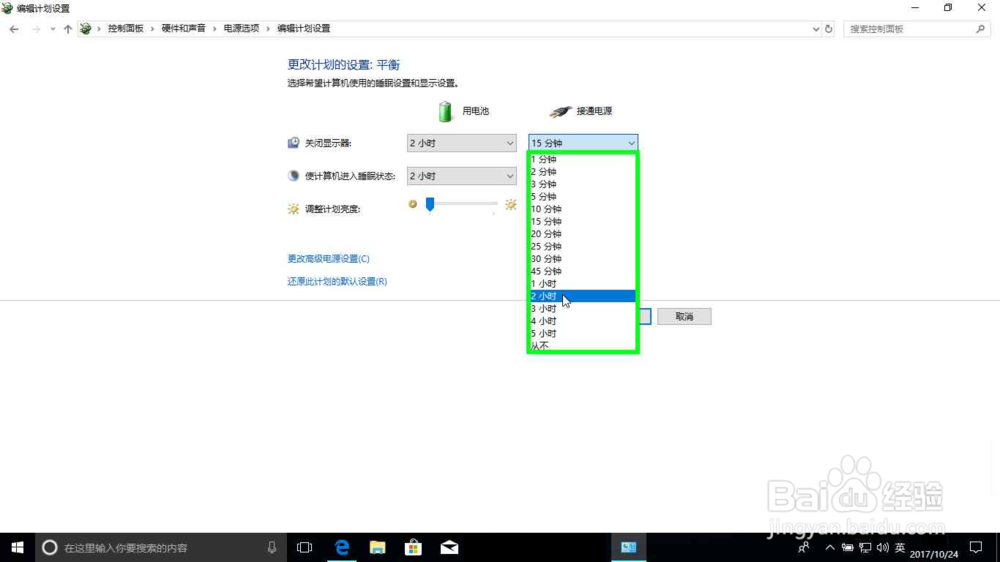Activate the Cortana microphone icon
This screenshot has height=562, width=1000.
click(x=272, y=547)
